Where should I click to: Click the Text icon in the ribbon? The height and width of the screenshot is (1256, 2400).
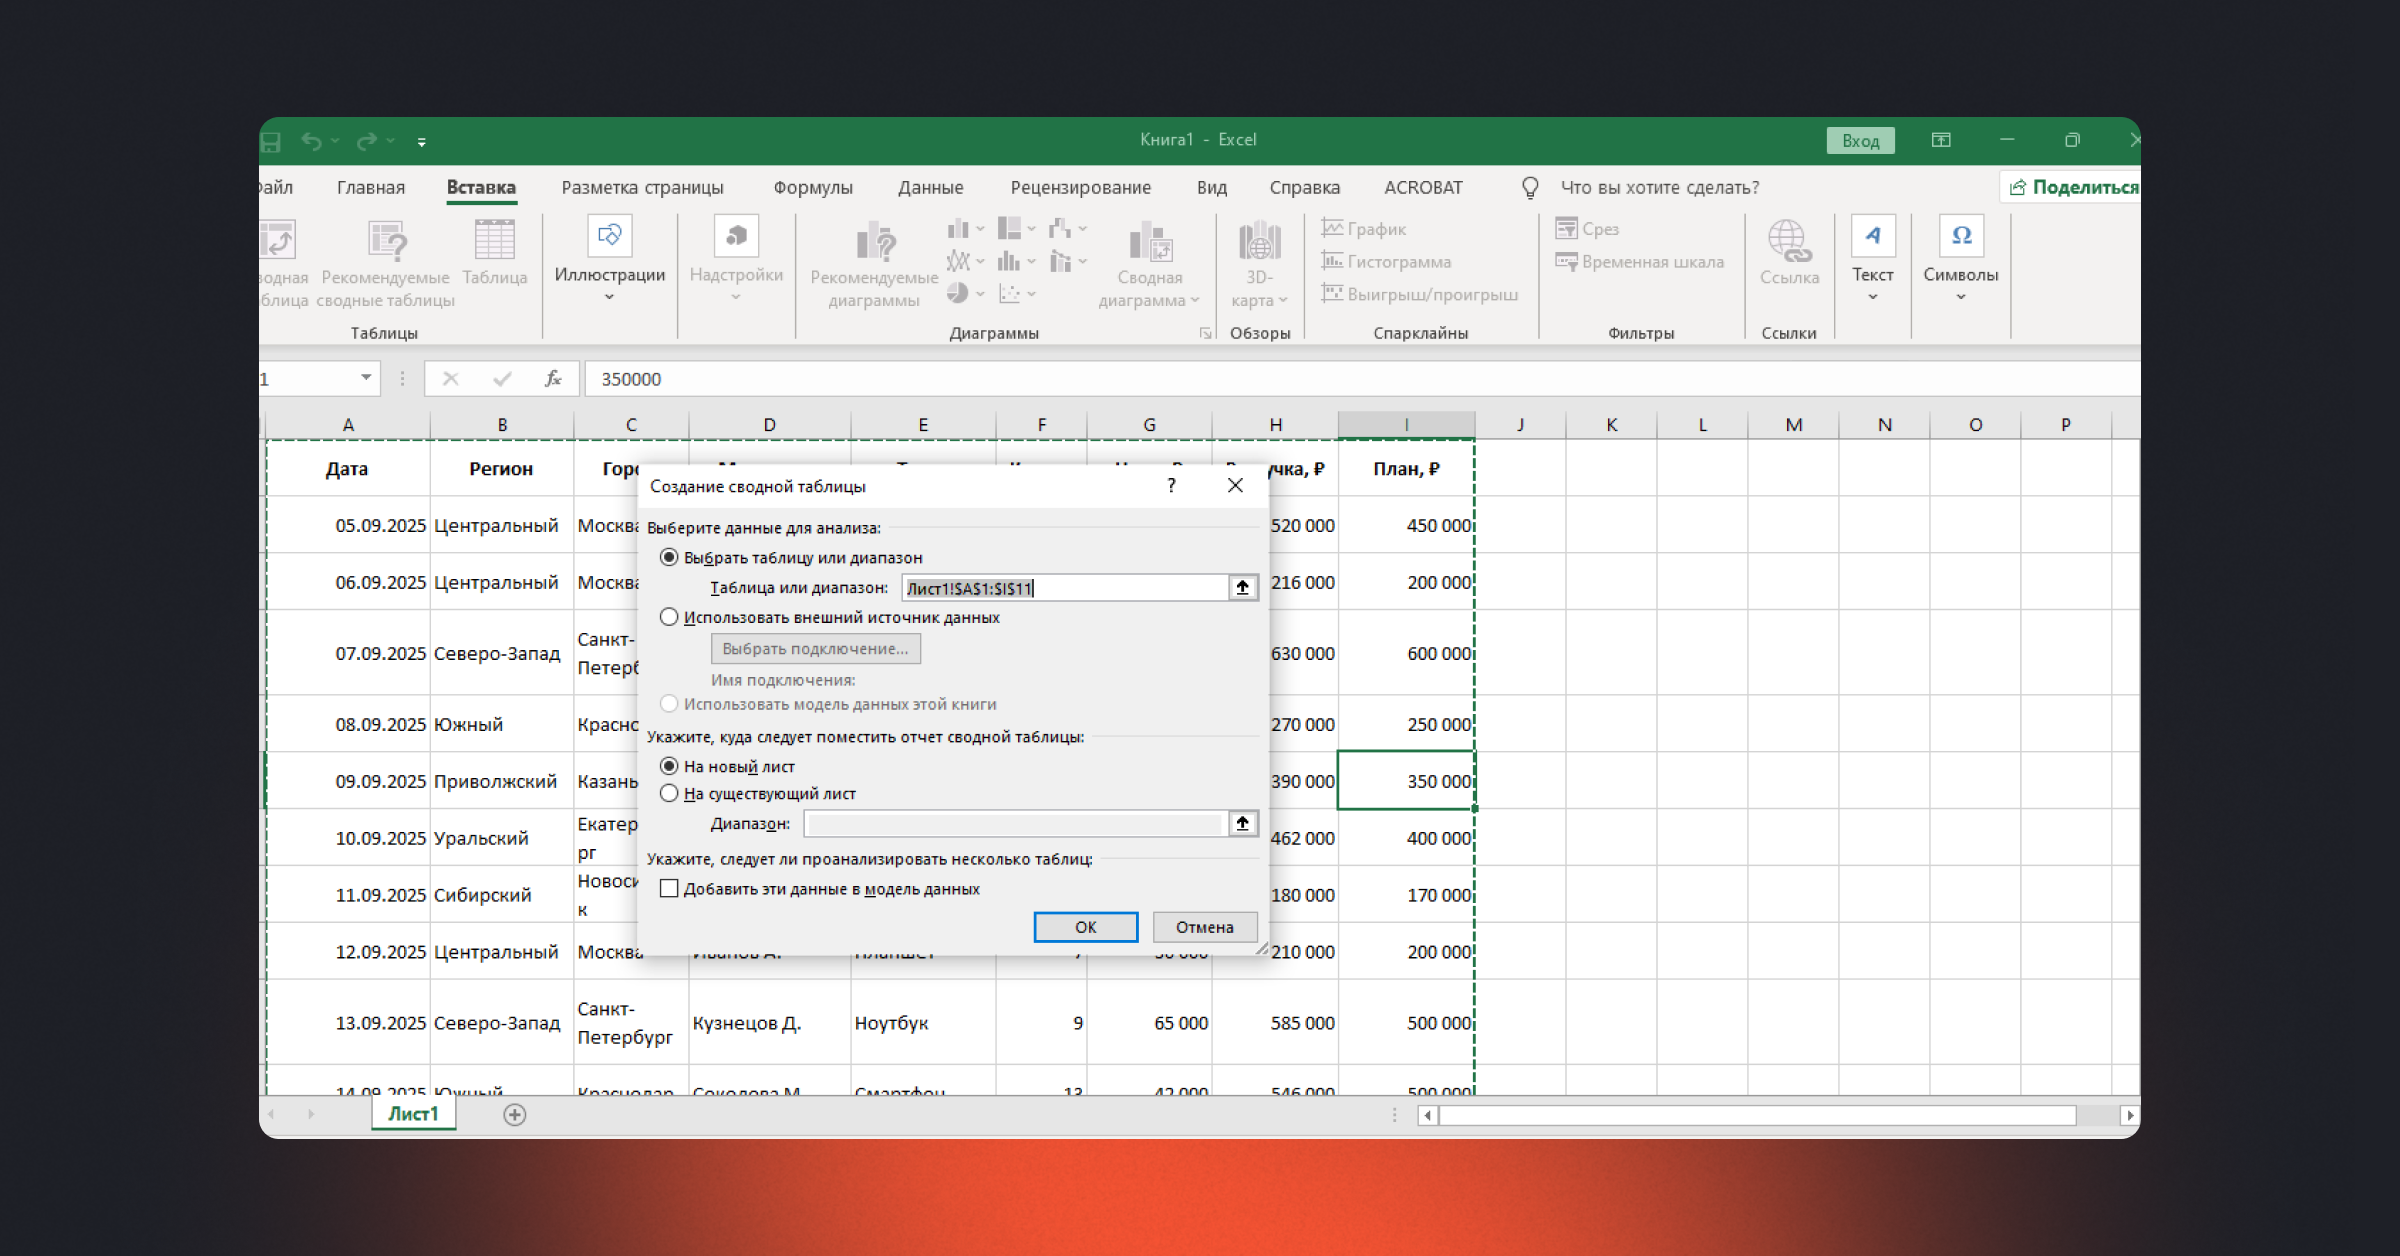click(1872, 236)
